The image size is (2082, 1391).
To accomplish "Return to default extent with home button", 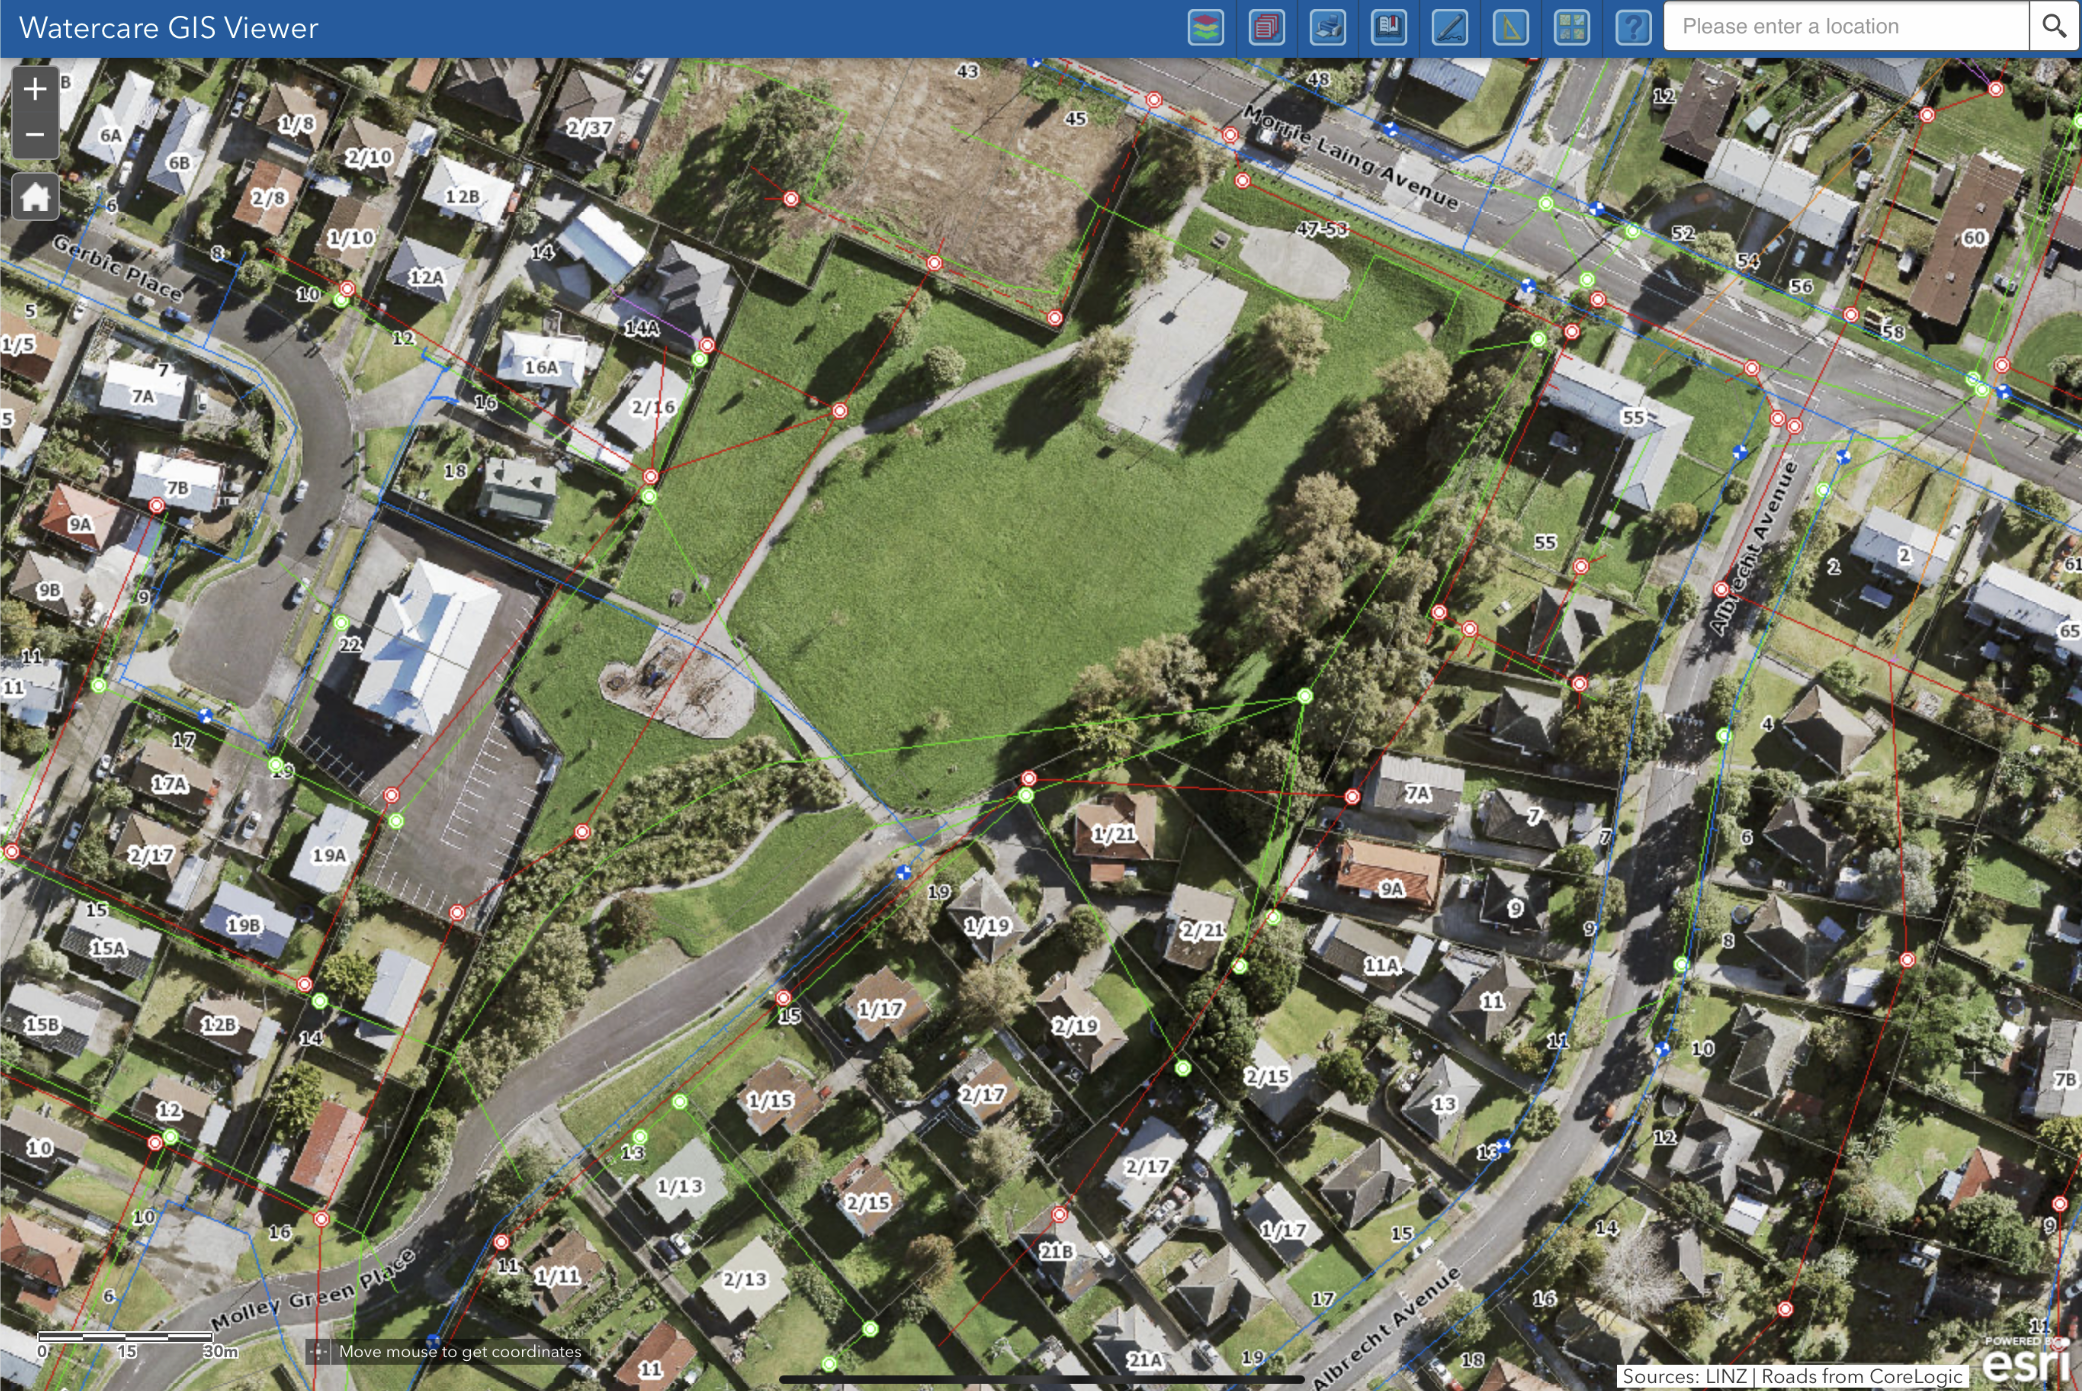I will click(35, 196).
